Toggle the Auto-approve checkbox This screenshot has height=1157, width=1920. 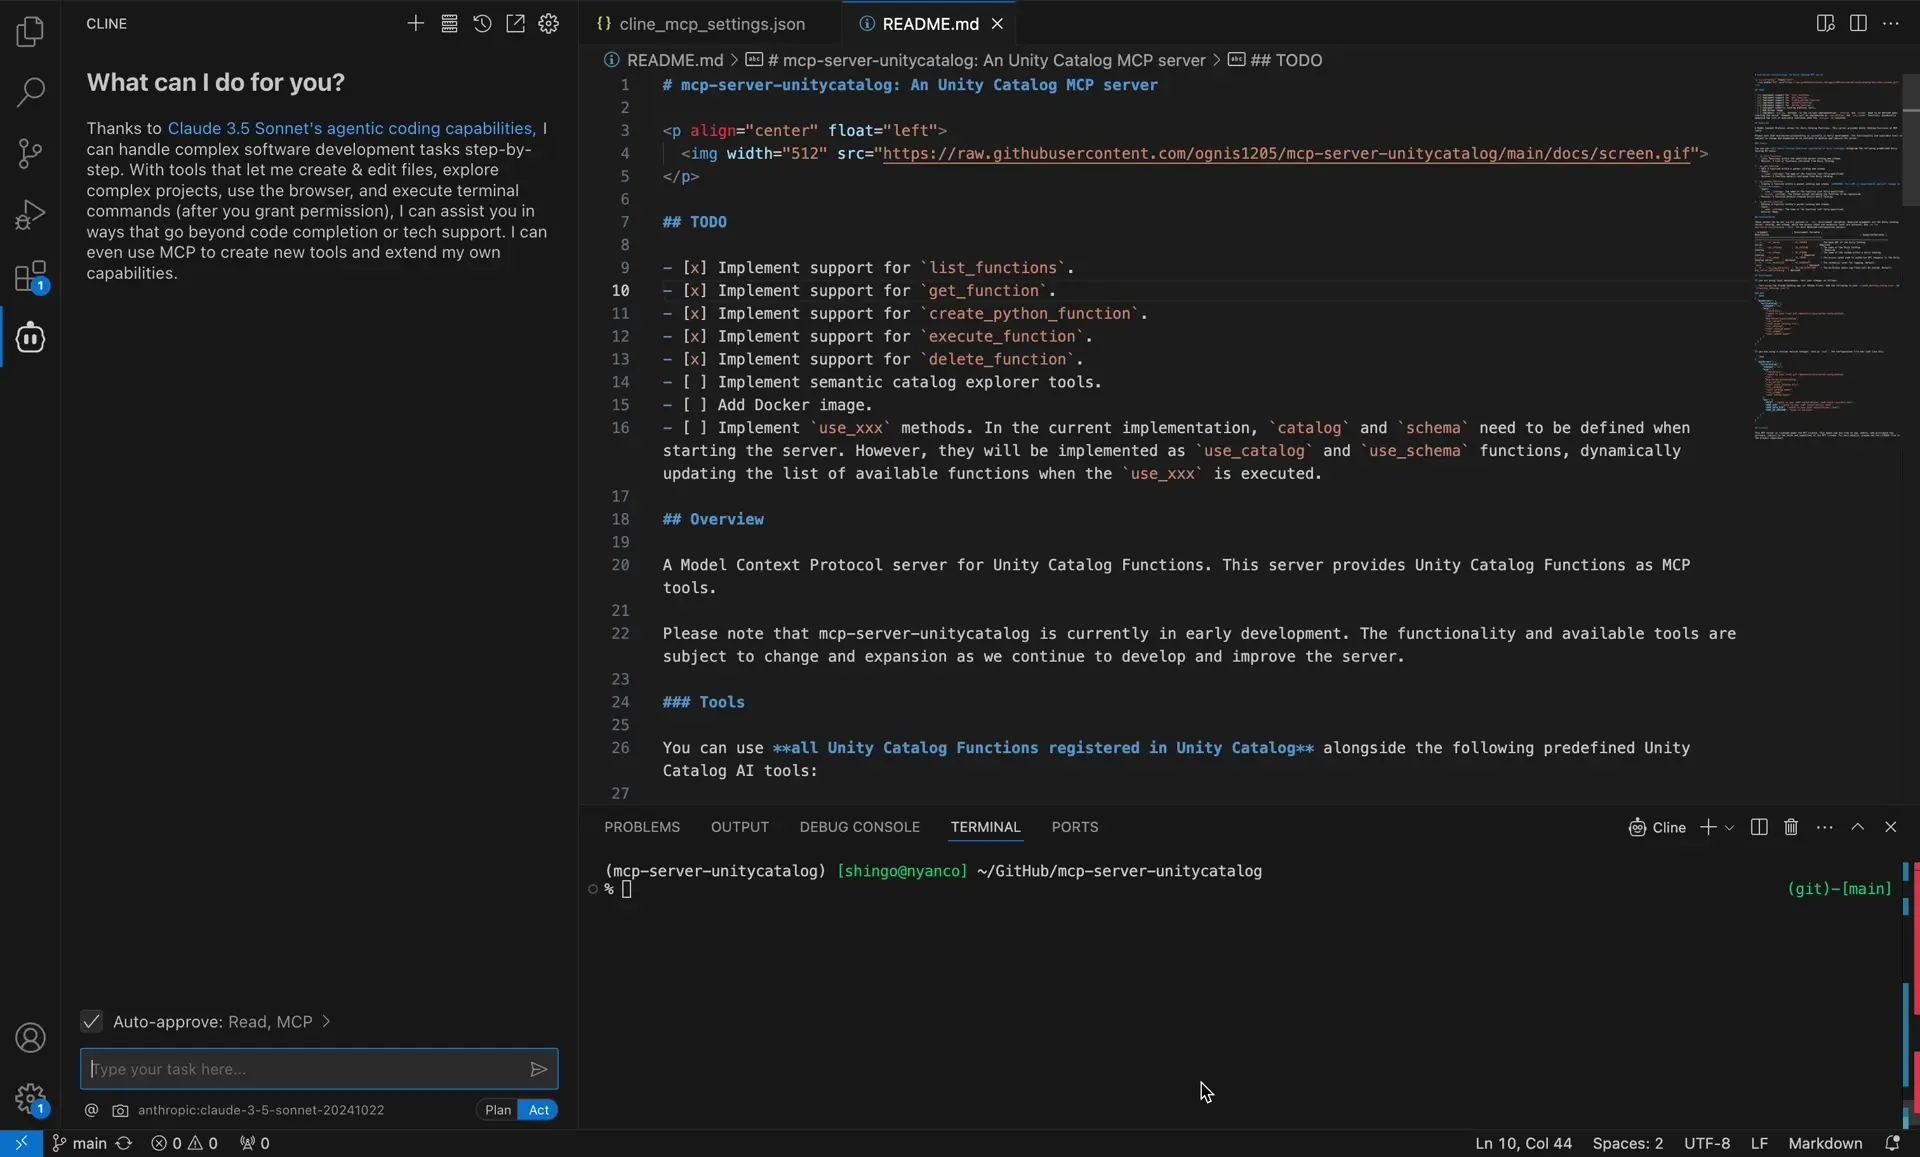pos(91,1021)
